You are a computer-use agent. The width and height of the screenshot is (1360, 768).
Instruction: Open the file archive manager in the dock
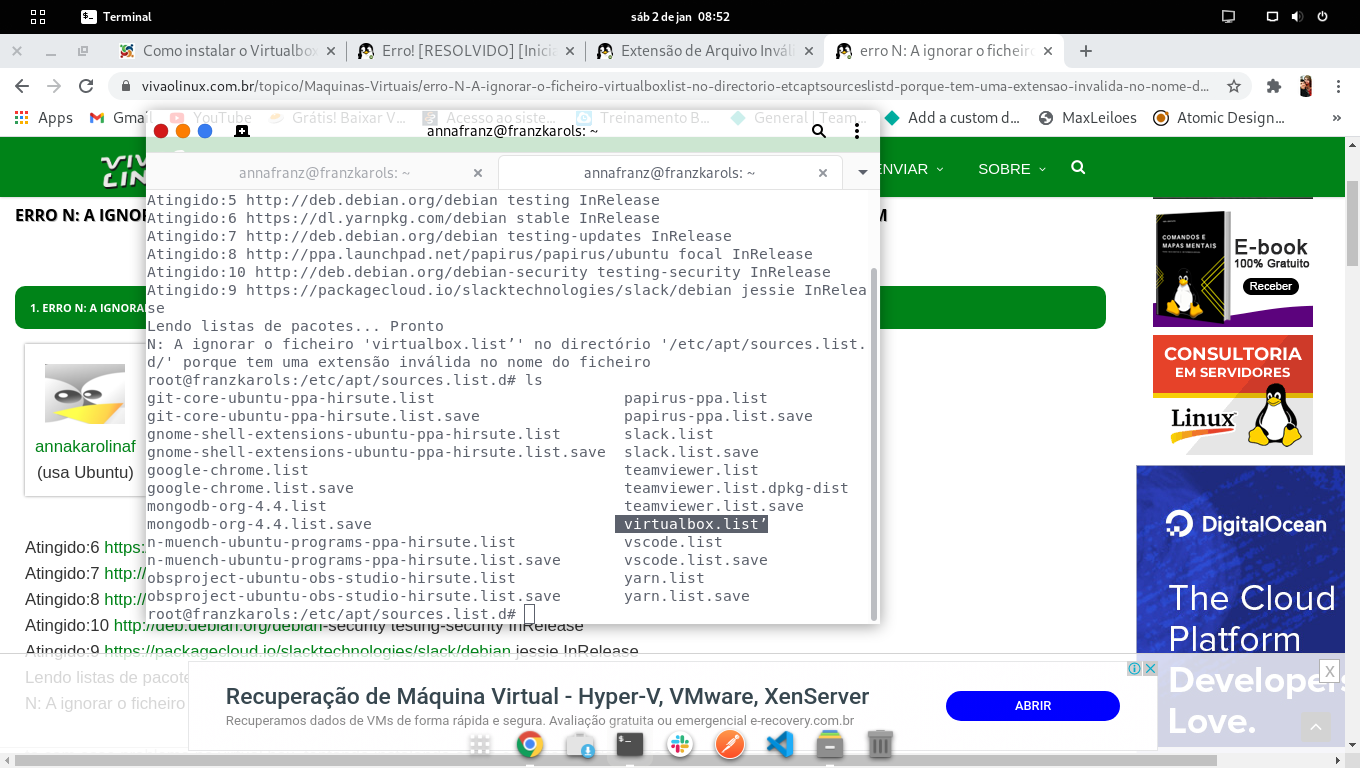tap(830, 744)
